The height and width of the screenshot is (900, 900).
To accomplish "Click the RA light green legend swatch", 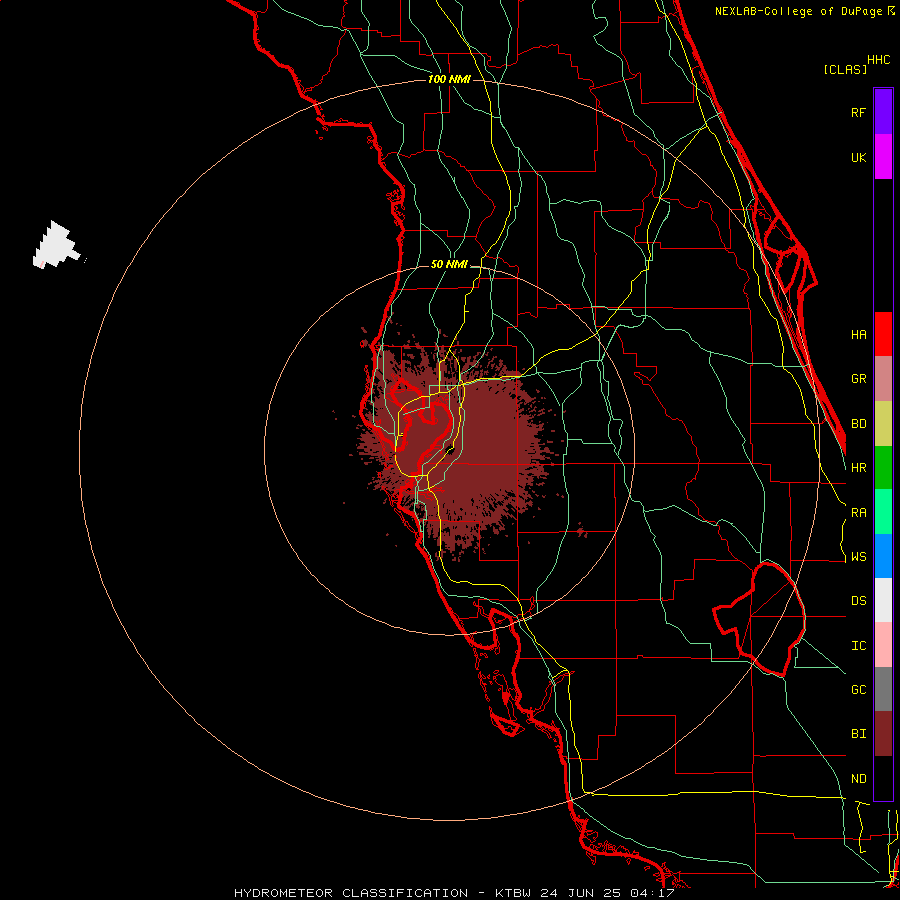I will 883,512.
